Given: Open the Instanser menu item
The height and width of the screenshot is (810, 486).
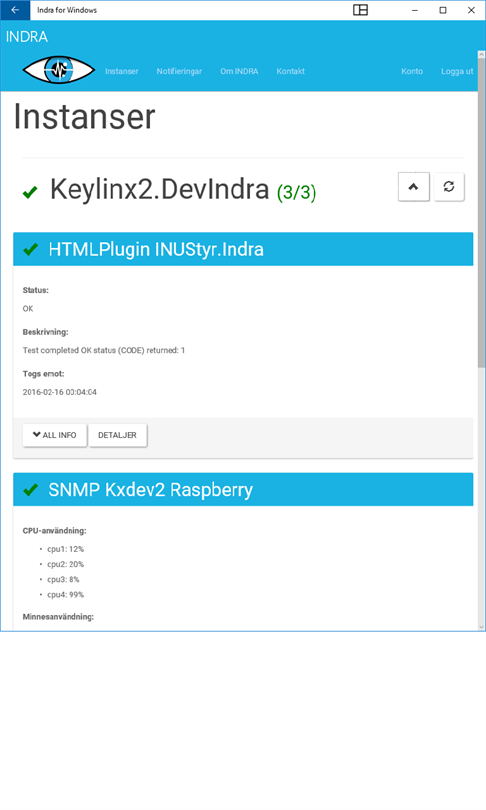Looking at the screenshot, I should (x=122, y=71).
